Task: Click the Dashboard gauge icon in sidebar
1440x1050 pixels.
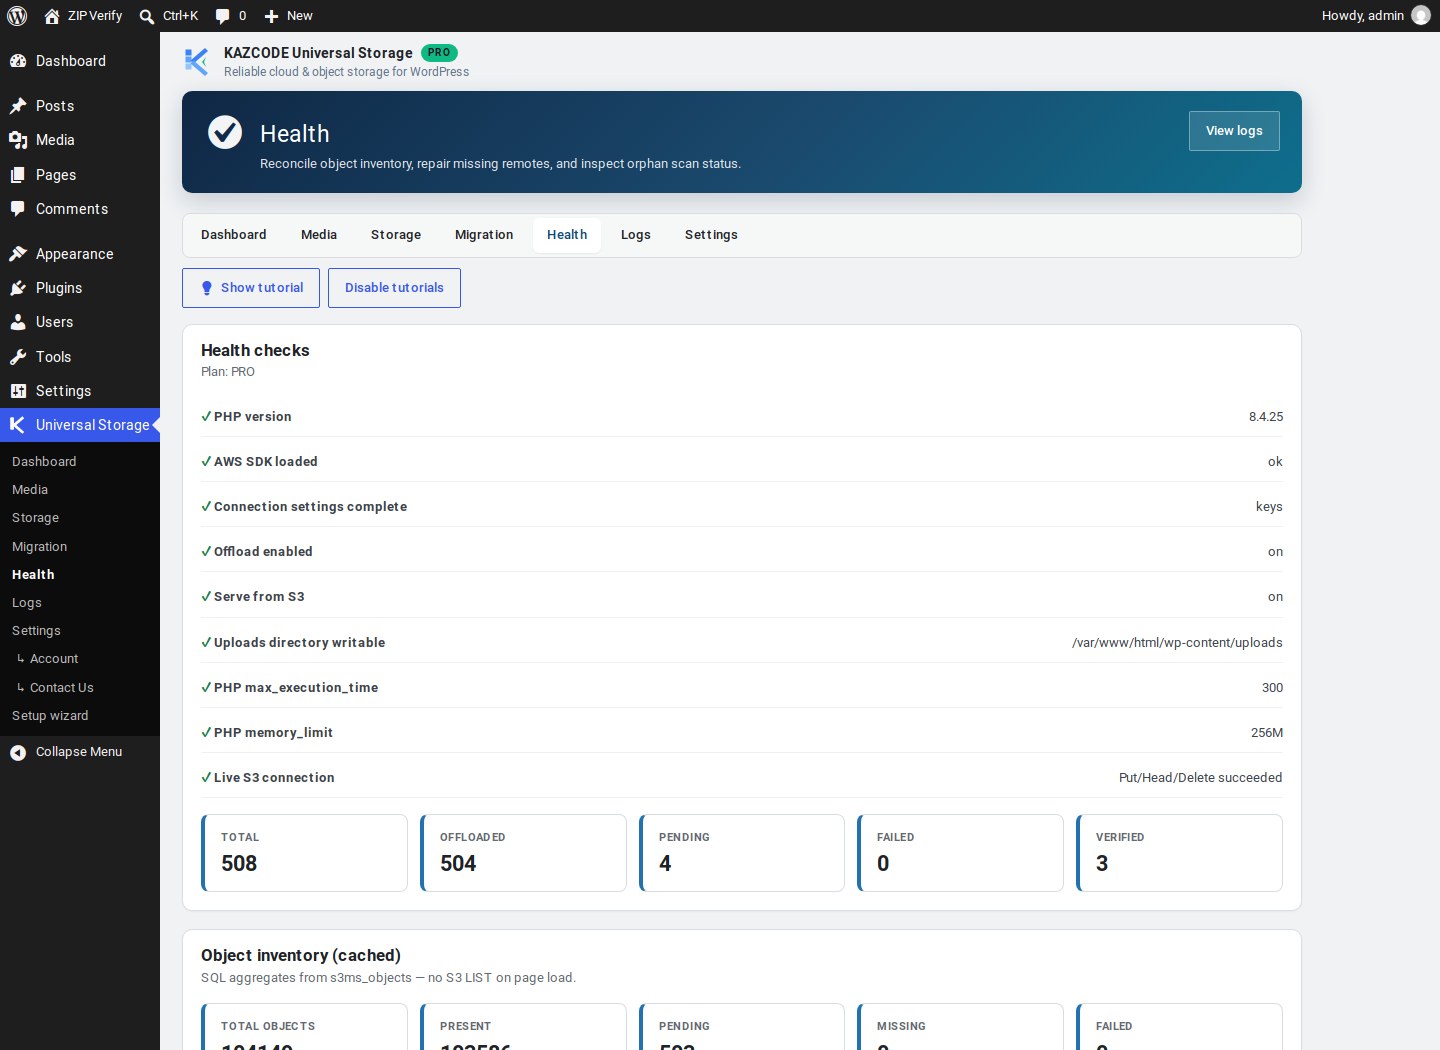Action: pos(18,61)
